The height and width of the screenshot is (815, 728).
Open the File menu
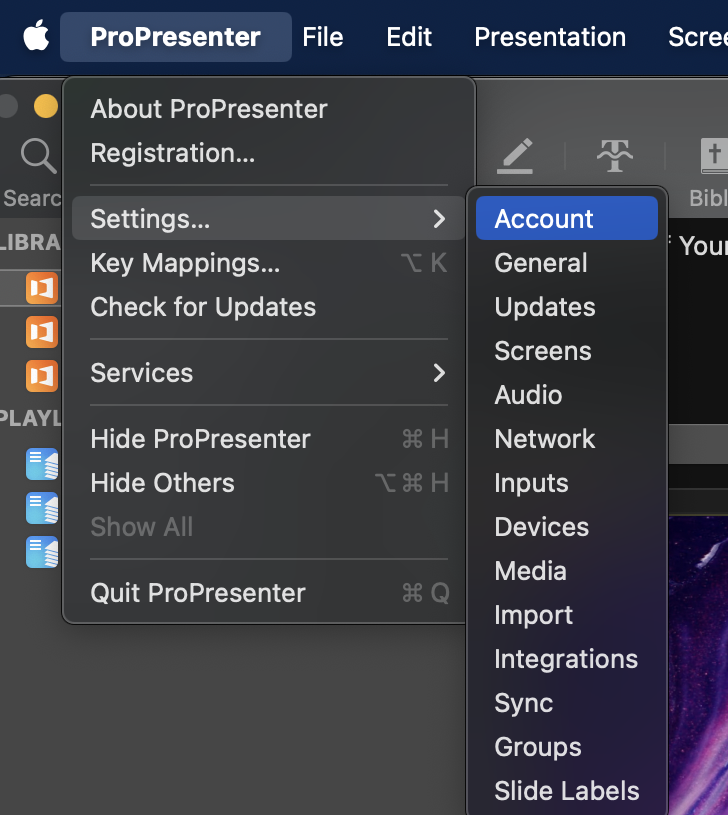(x=323, y=37)
